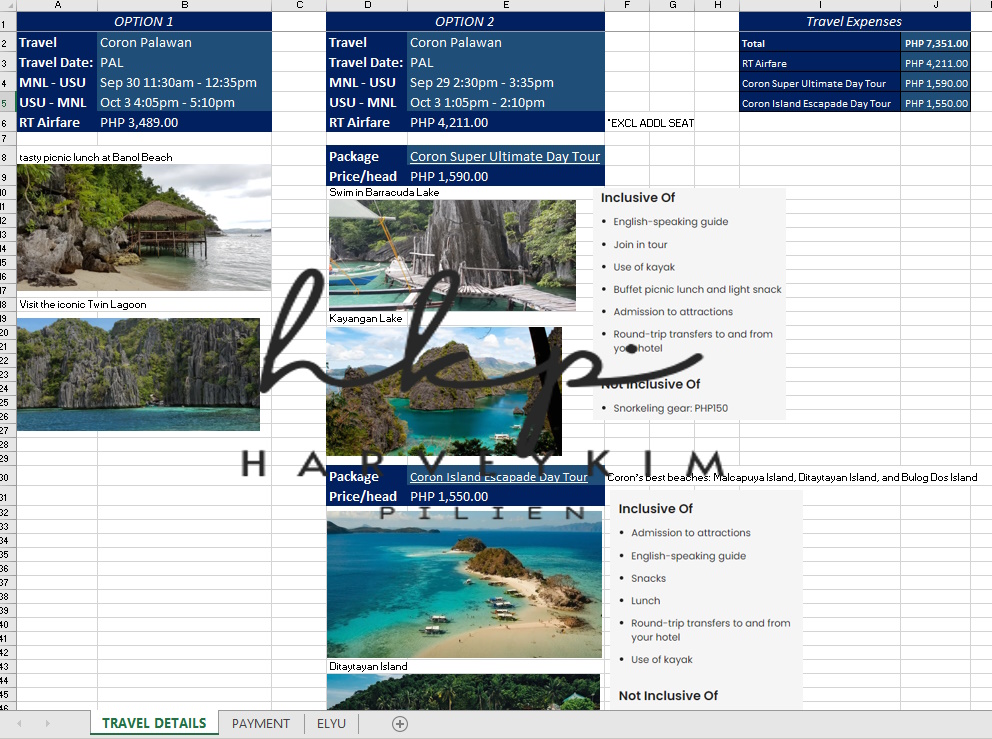Click expenses value PHP 1,590.00
The width and height of the screenshot is (992, 739).
tap(936, 84)
